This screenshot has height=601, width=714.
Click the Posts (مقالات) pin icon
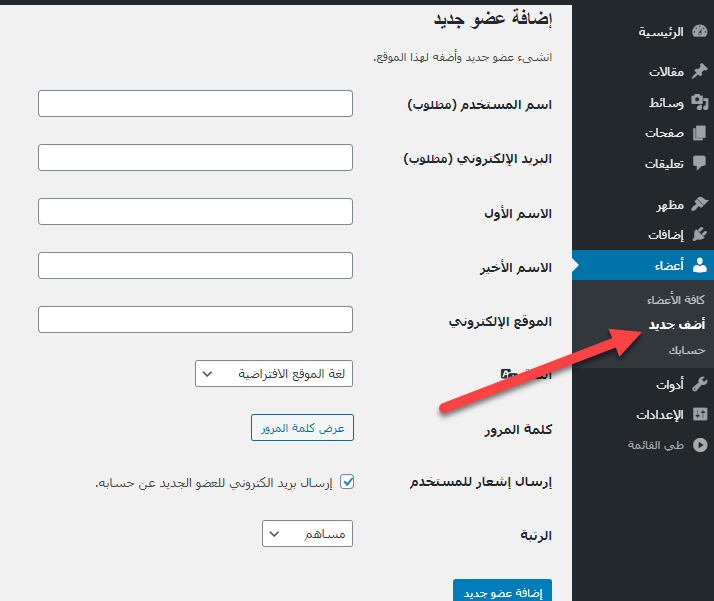tap(699, 72)
